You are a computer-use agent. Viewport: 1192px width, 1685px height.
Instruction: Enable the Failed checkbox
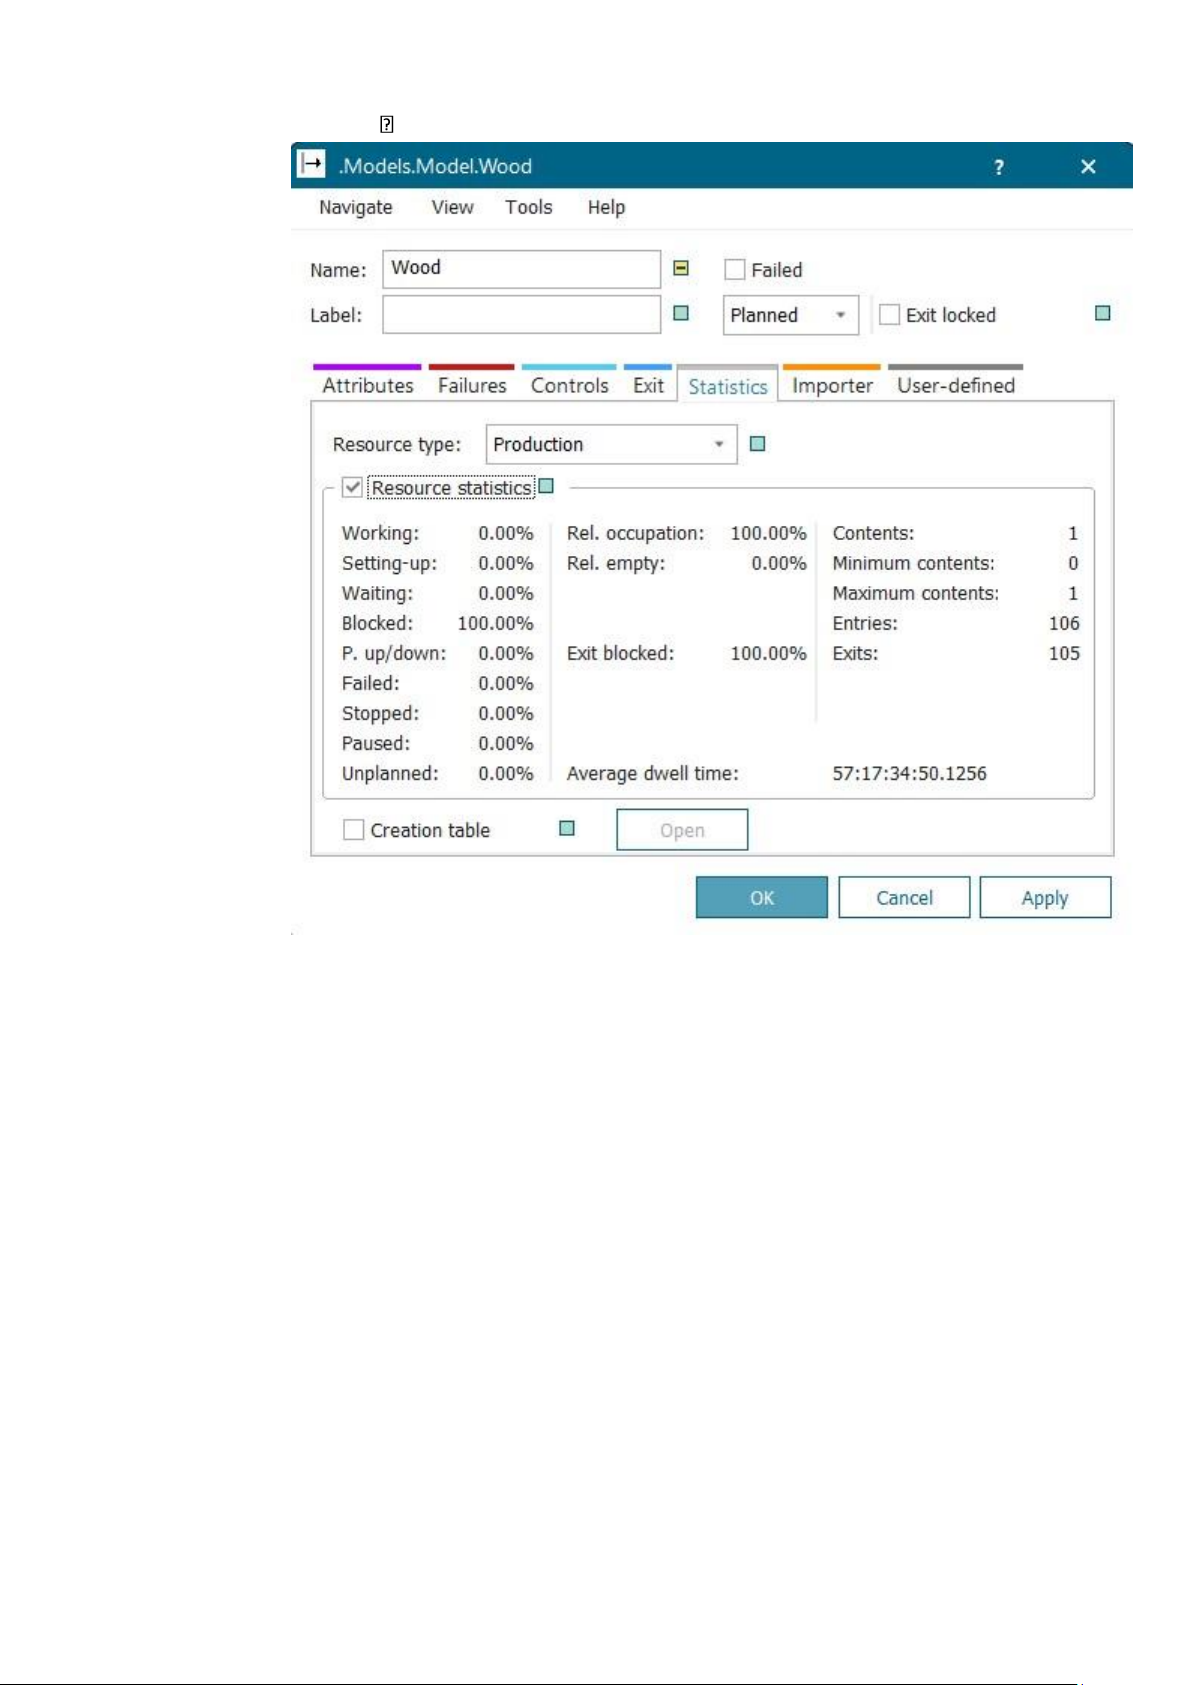click(735, 270)
